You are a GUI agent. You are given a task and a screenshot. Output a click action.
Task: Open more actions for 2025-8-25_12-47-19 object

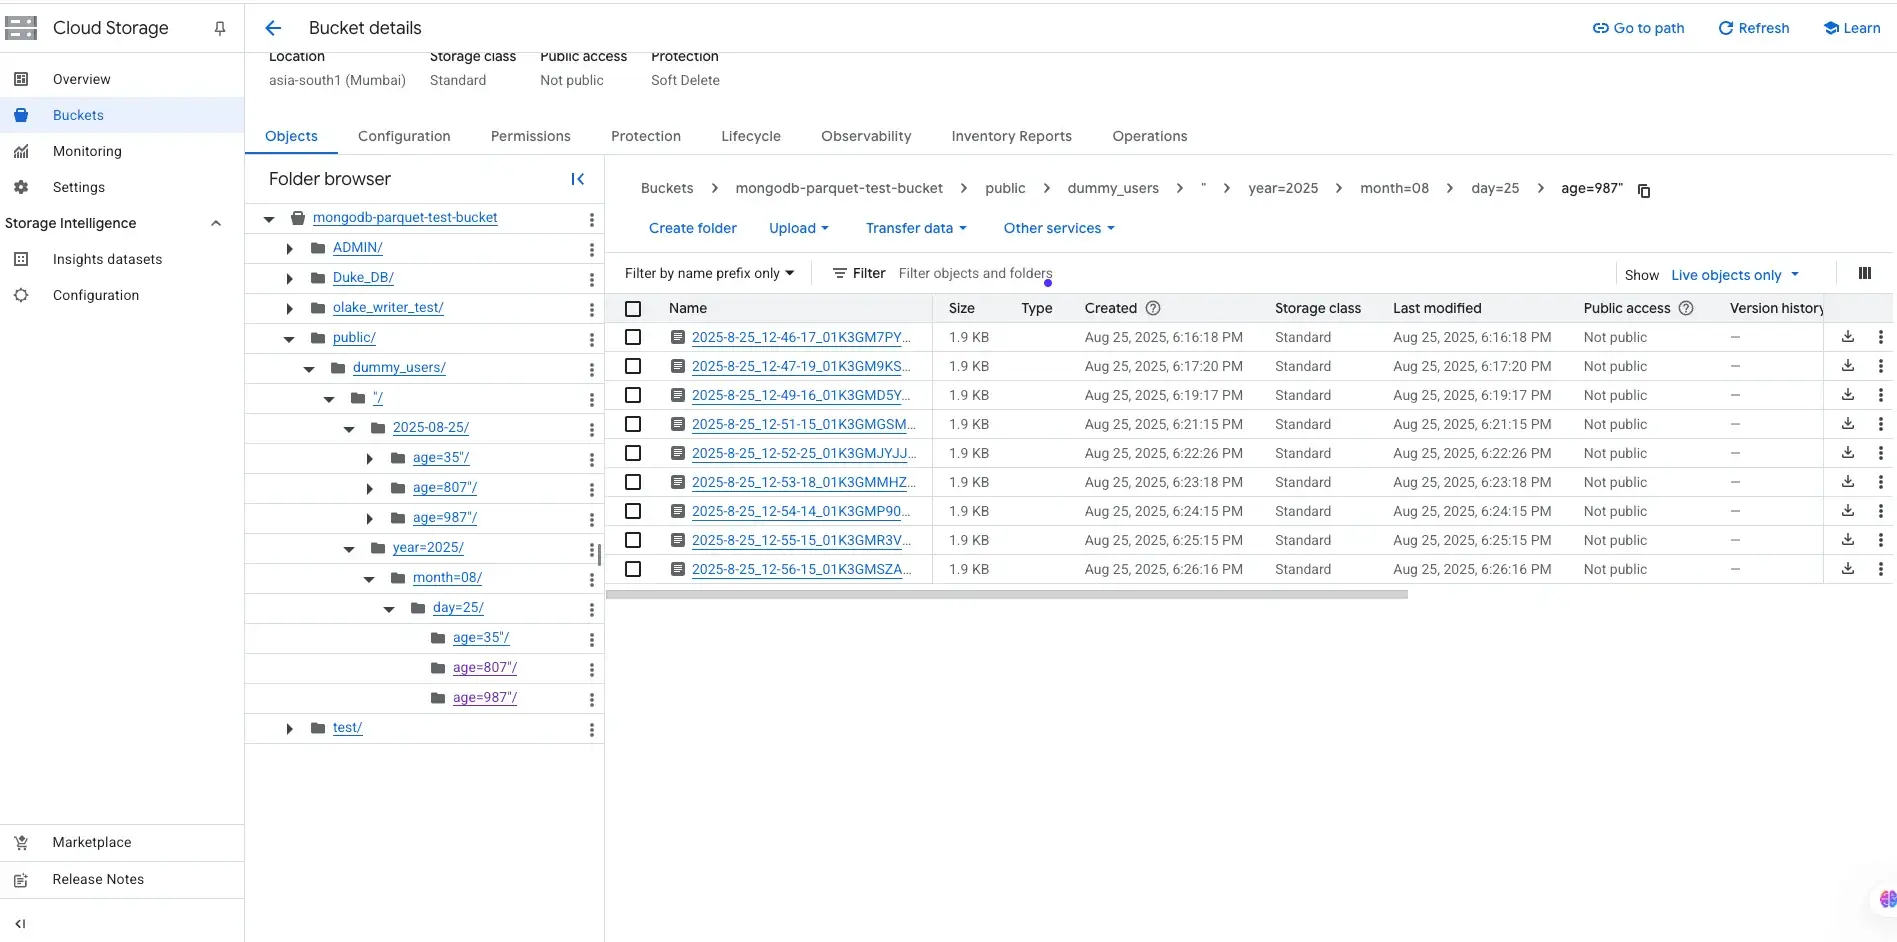(x=1880, y=366)
